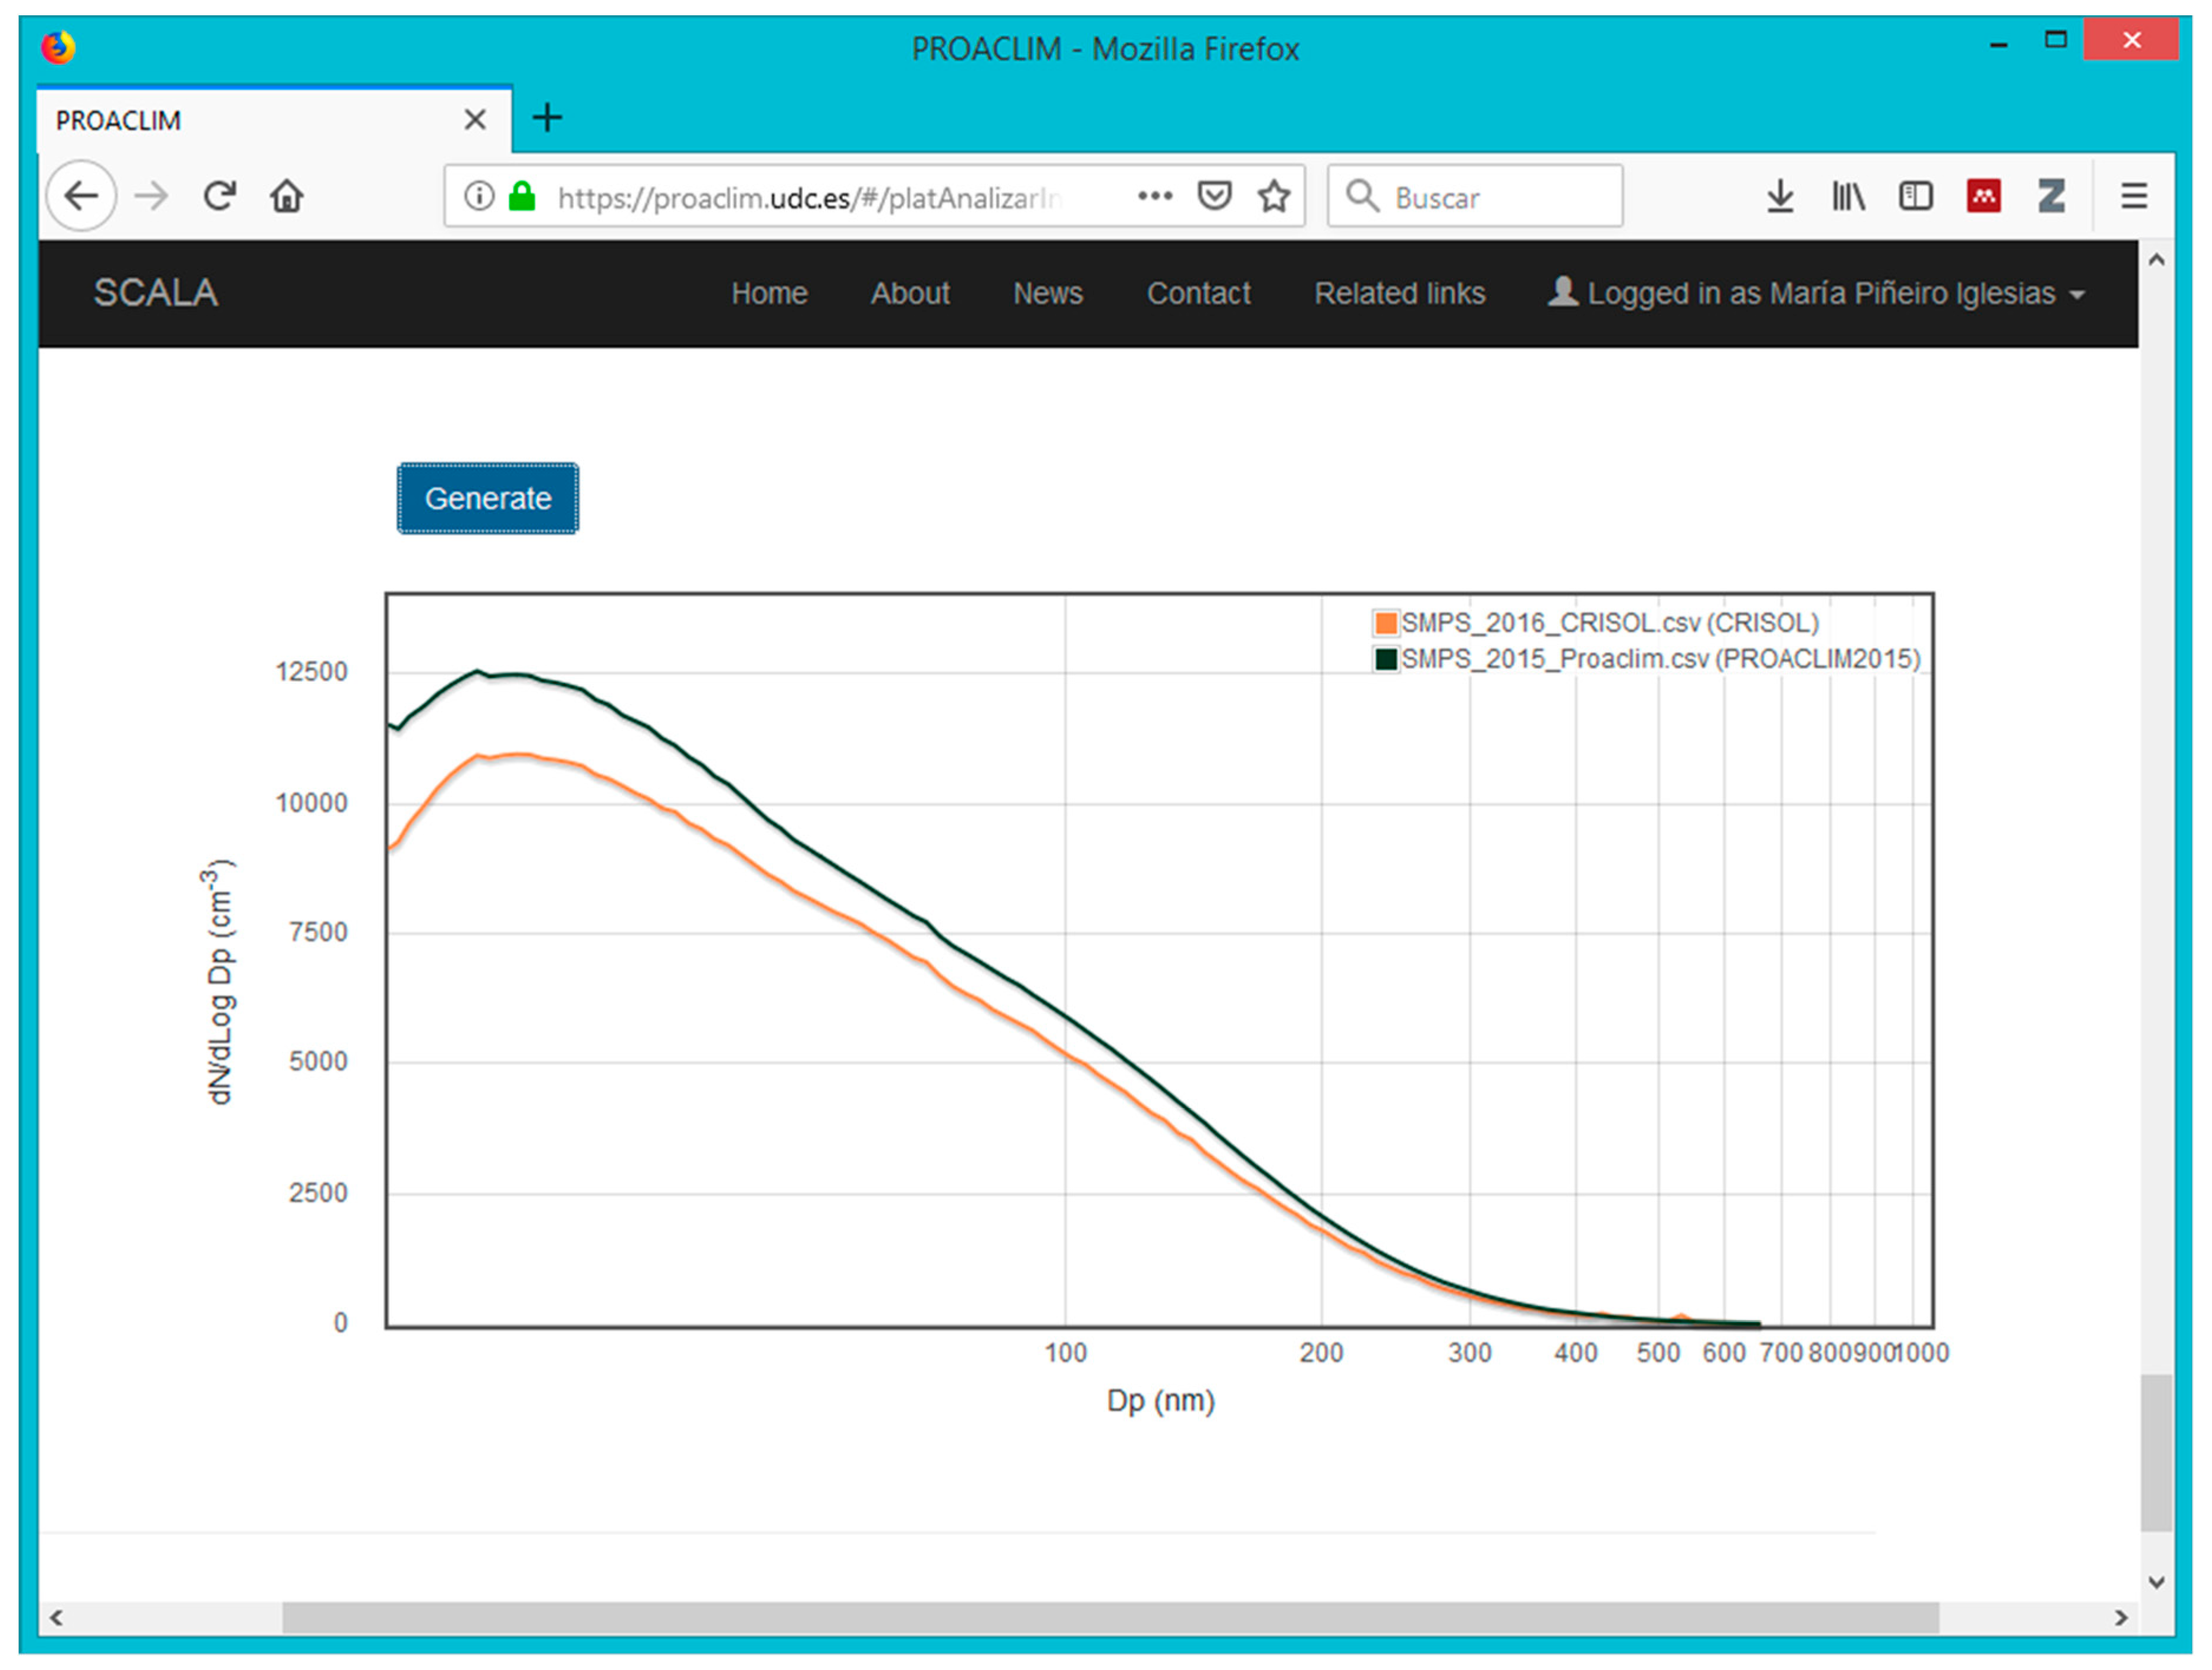
Task: Expand the logged-in user dropdown
Action: (1817, 293)
